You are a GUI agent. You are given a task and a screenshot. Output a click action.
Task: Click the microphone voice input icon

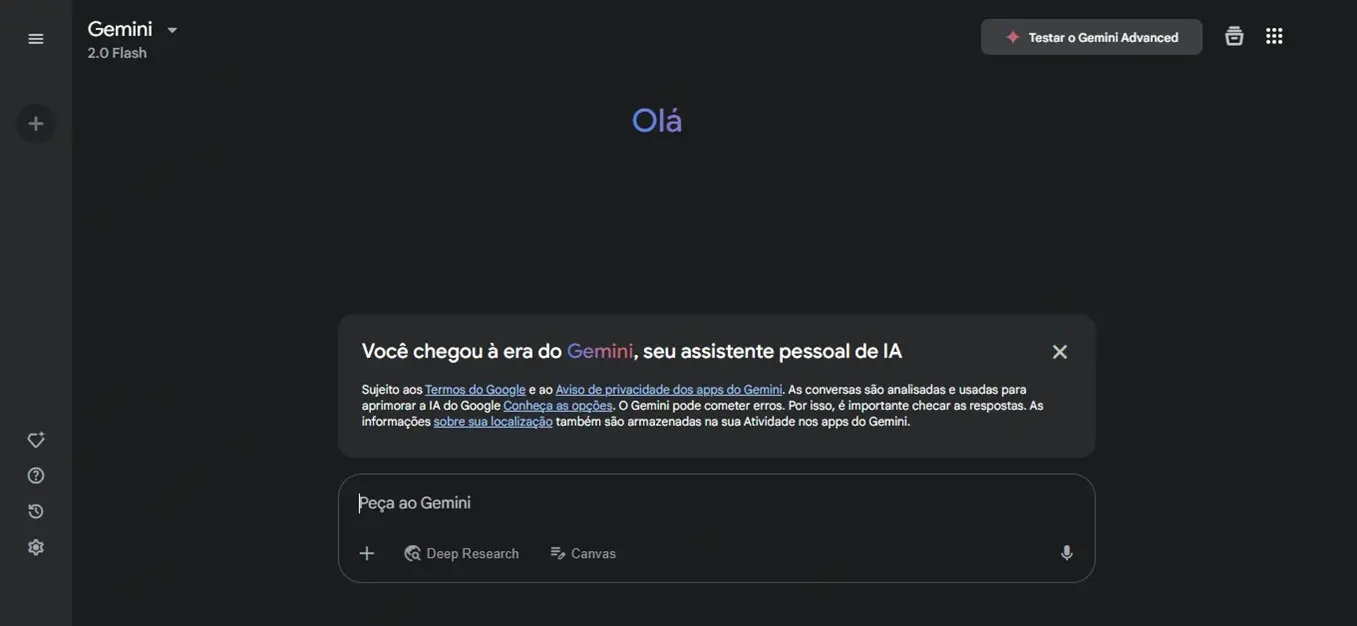1067,553
